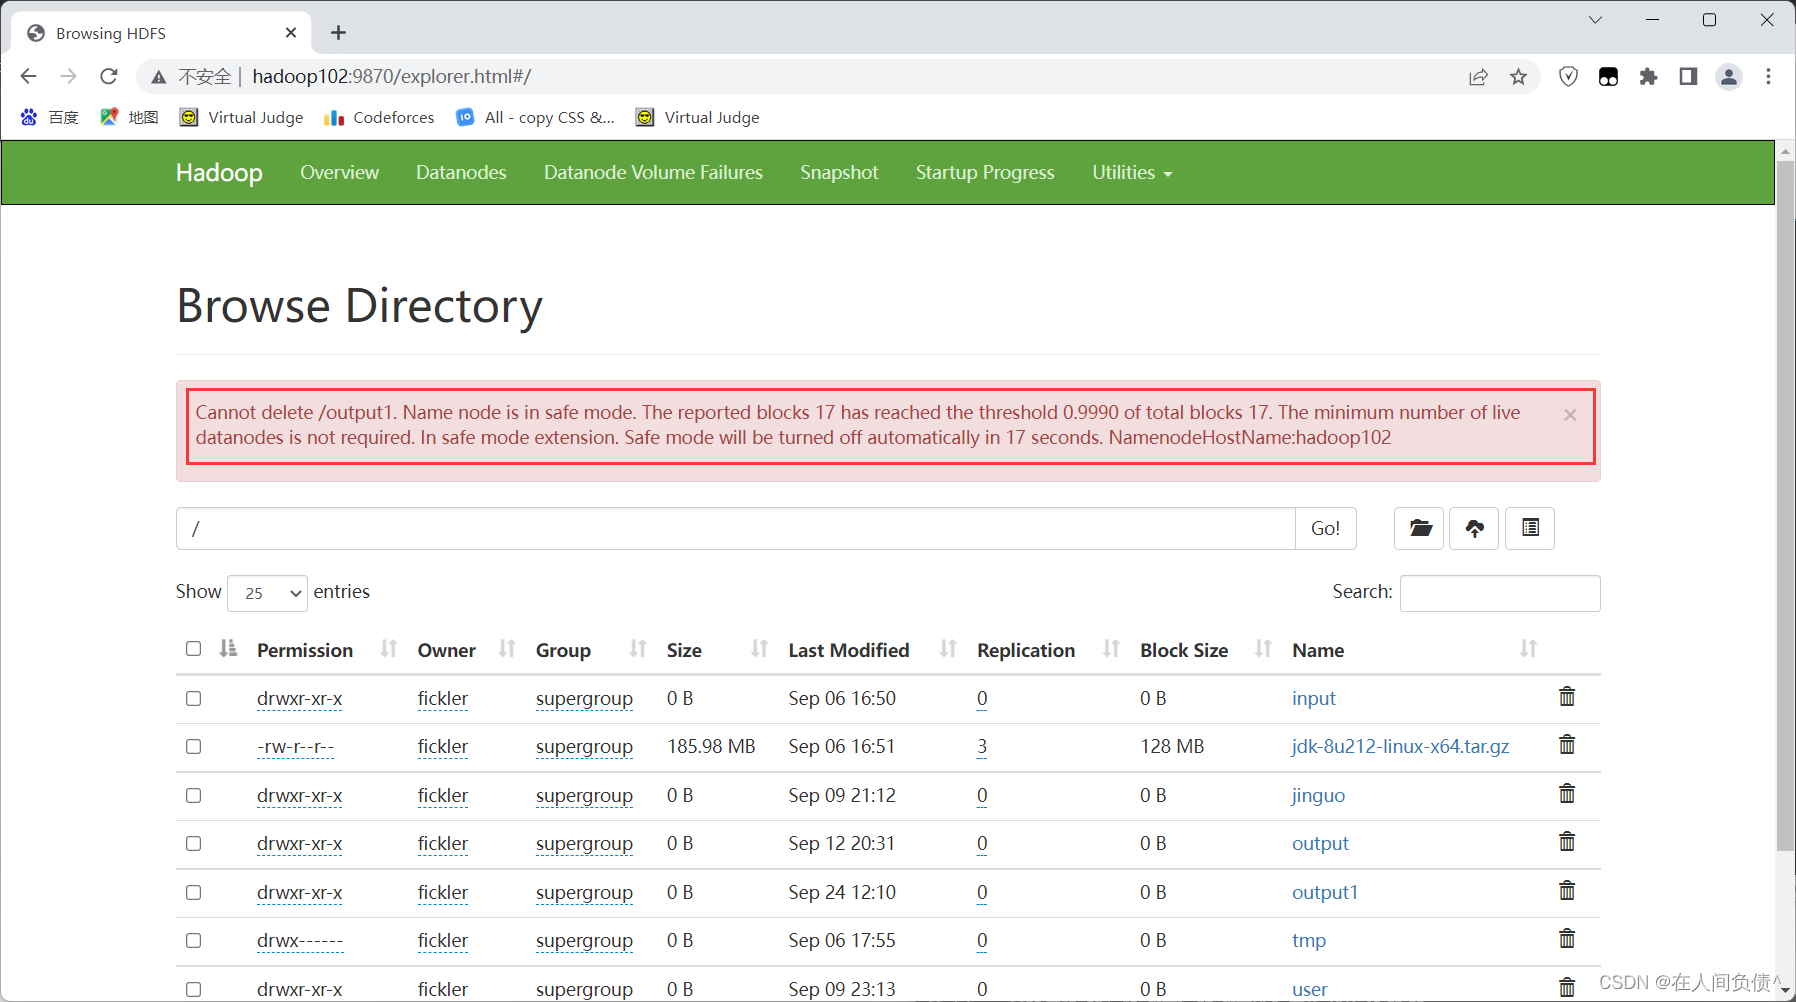
Task: Select the user row checkbox
Action: 193,989
